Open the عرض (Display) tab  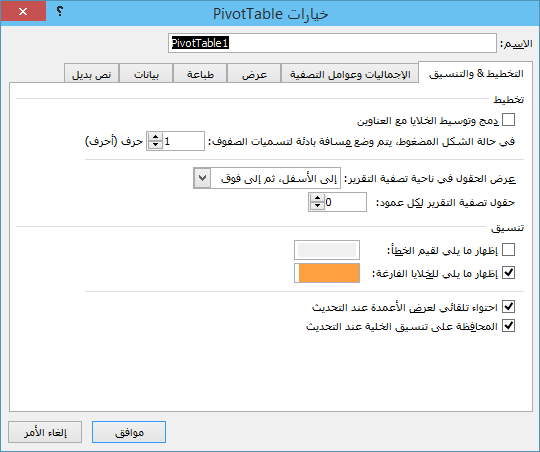pyautogui.click(x=254, y=74)
